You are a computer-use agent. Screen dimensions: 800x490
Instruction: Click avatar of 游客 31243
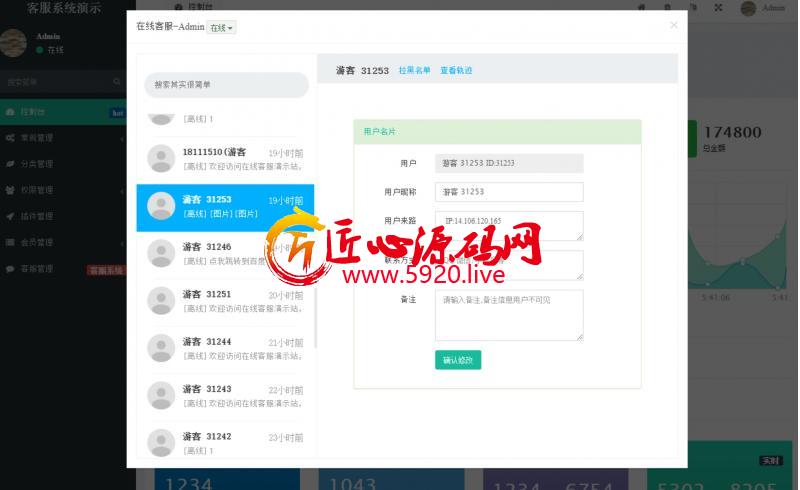(161, 396)
